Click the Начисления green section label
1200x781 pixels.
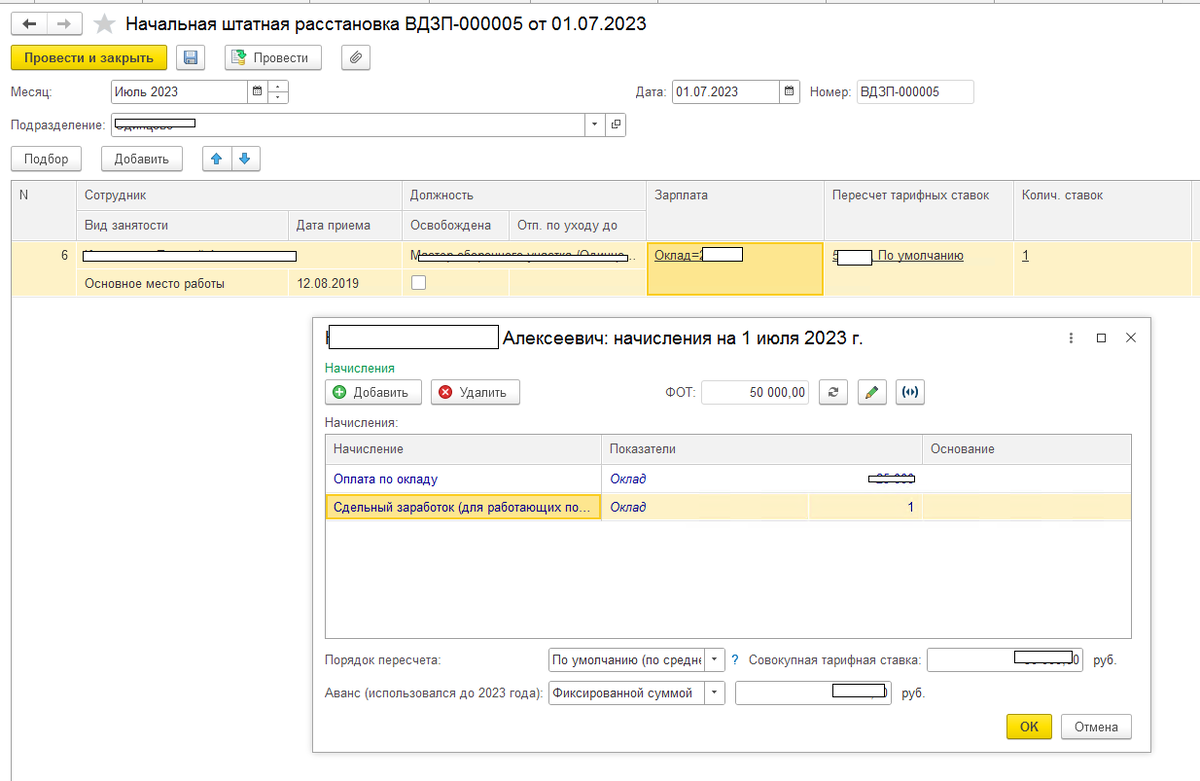(360, 368)
